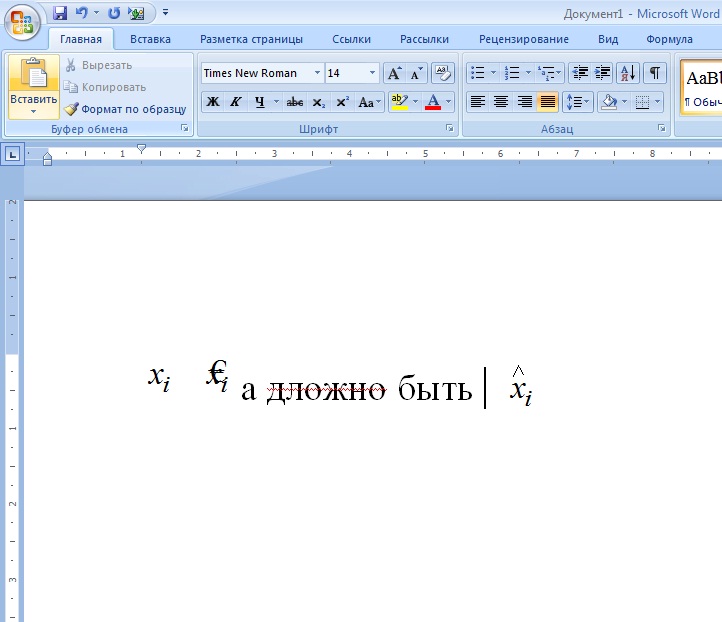Switch to the Вставка tab
722x622 pixels.
click(150, 39)
